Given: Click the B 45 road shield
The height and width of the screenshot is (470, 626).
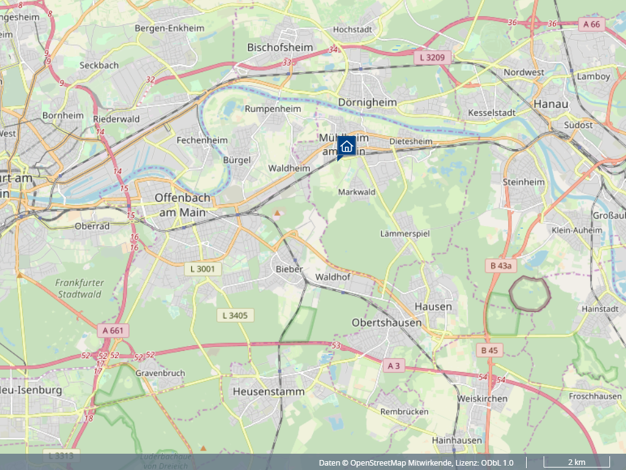Looking at the screenshot, I should [x=489, y=350].
